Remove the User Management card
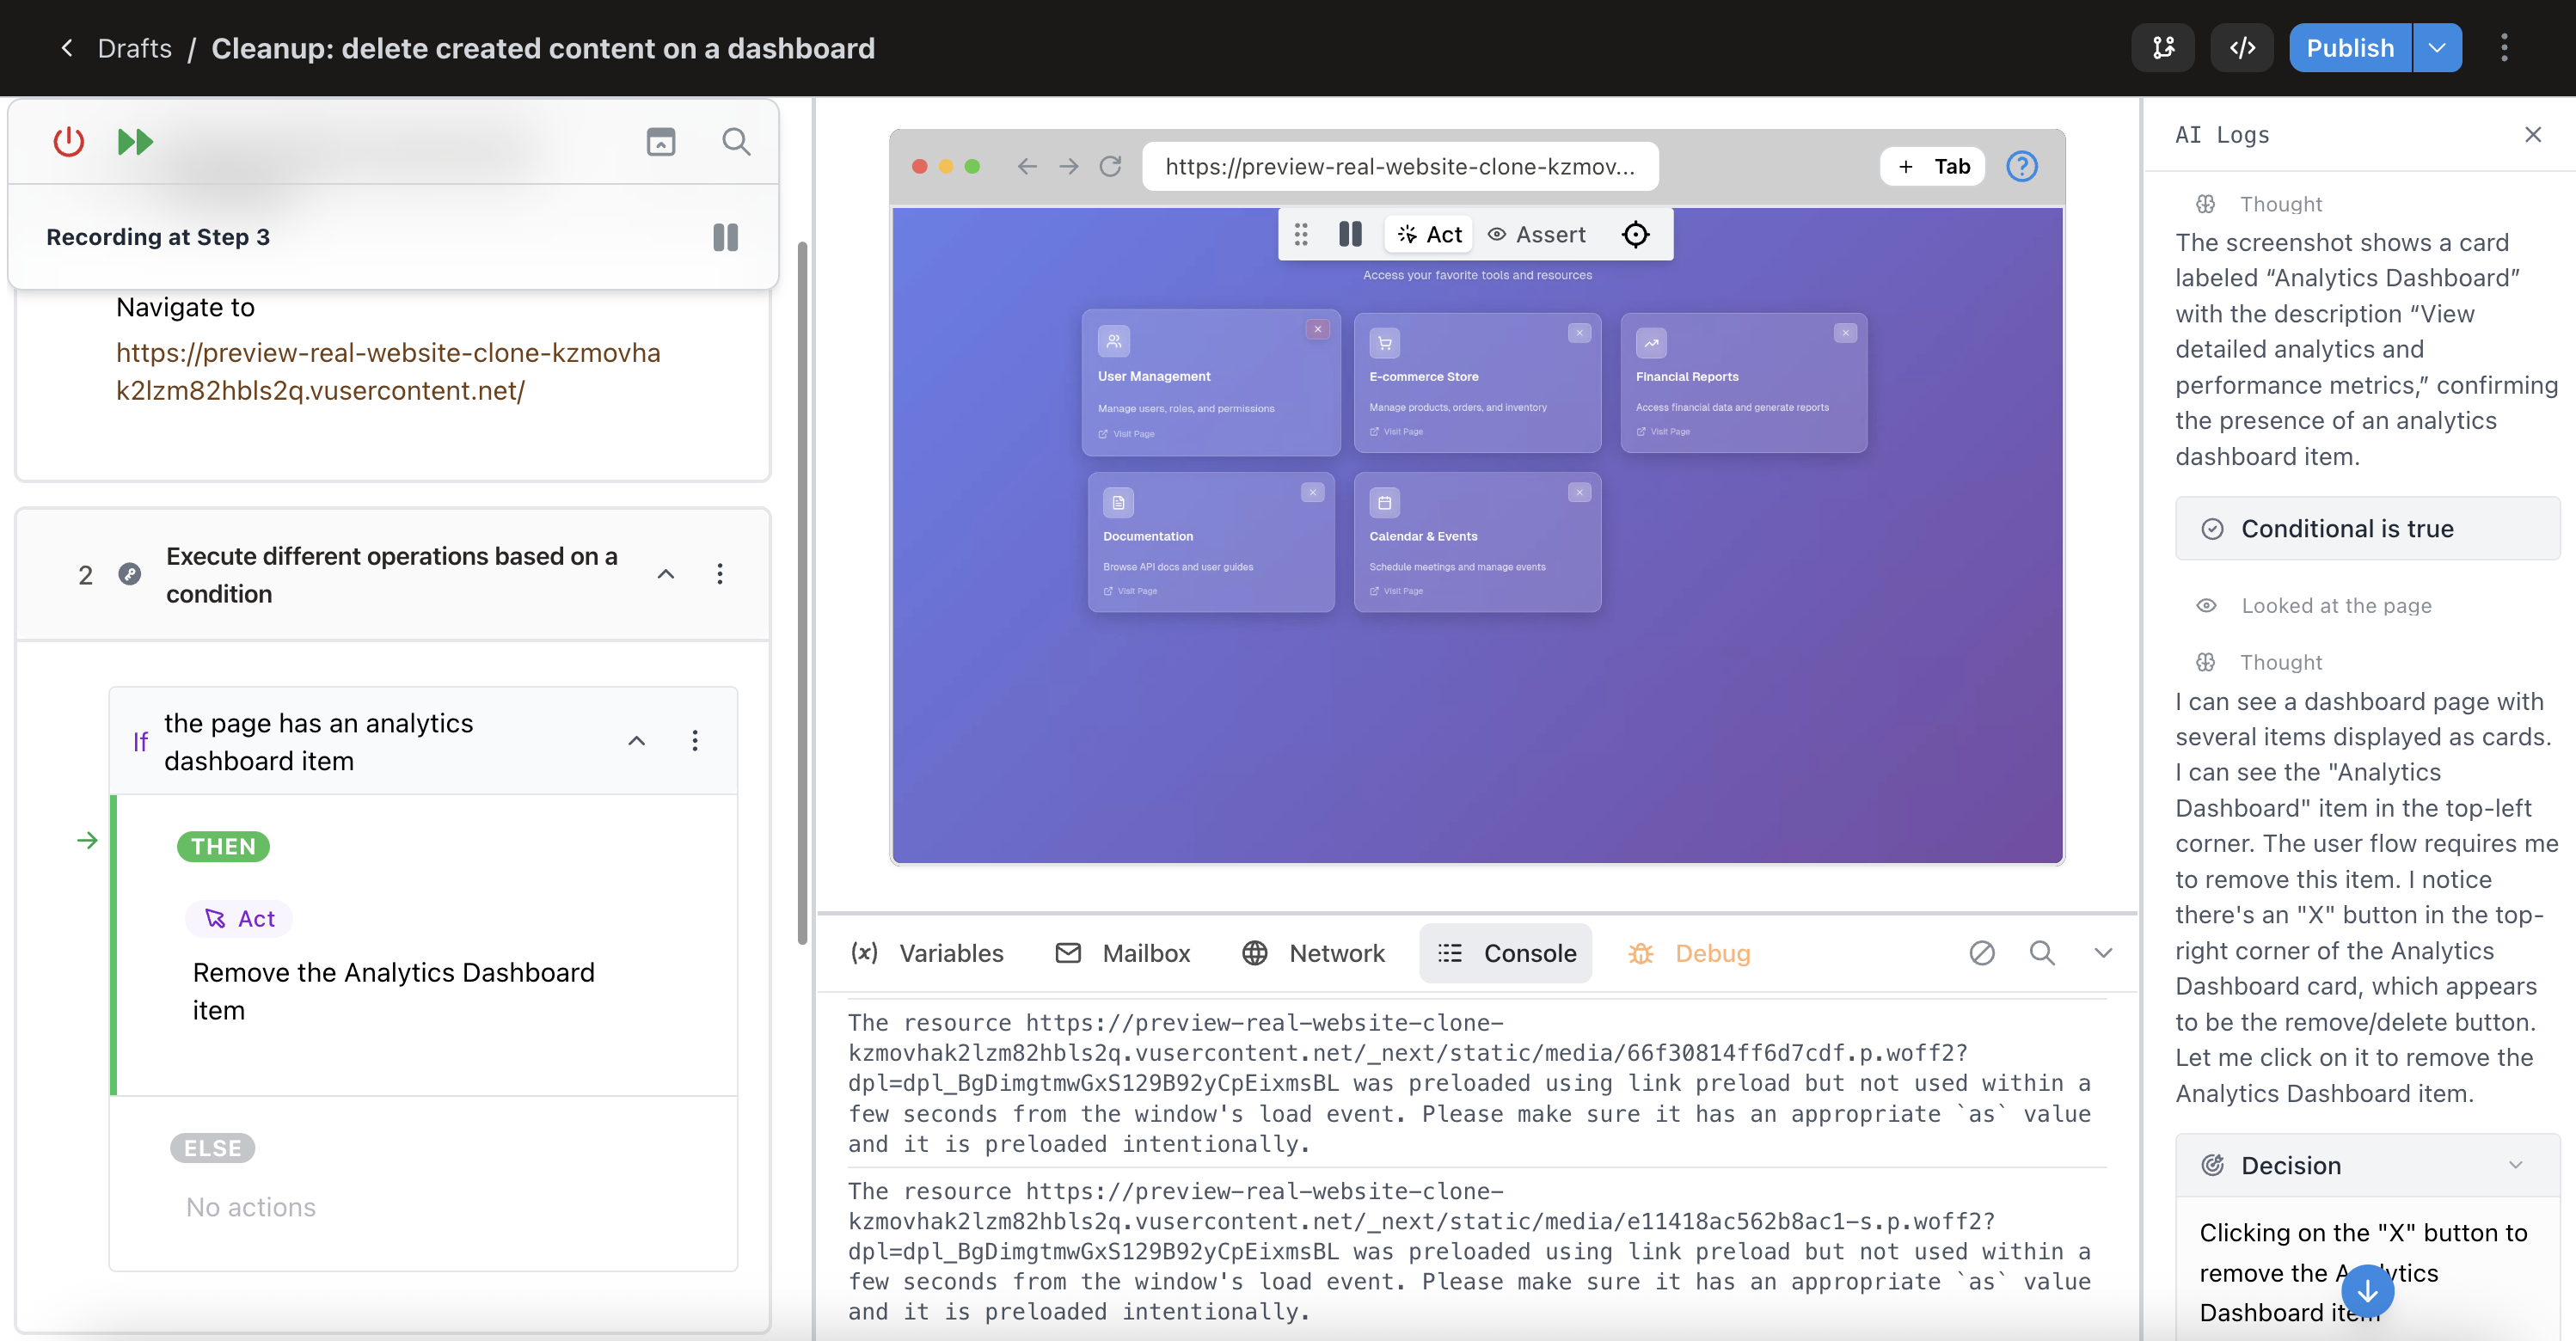 (x=1318, y=329)
